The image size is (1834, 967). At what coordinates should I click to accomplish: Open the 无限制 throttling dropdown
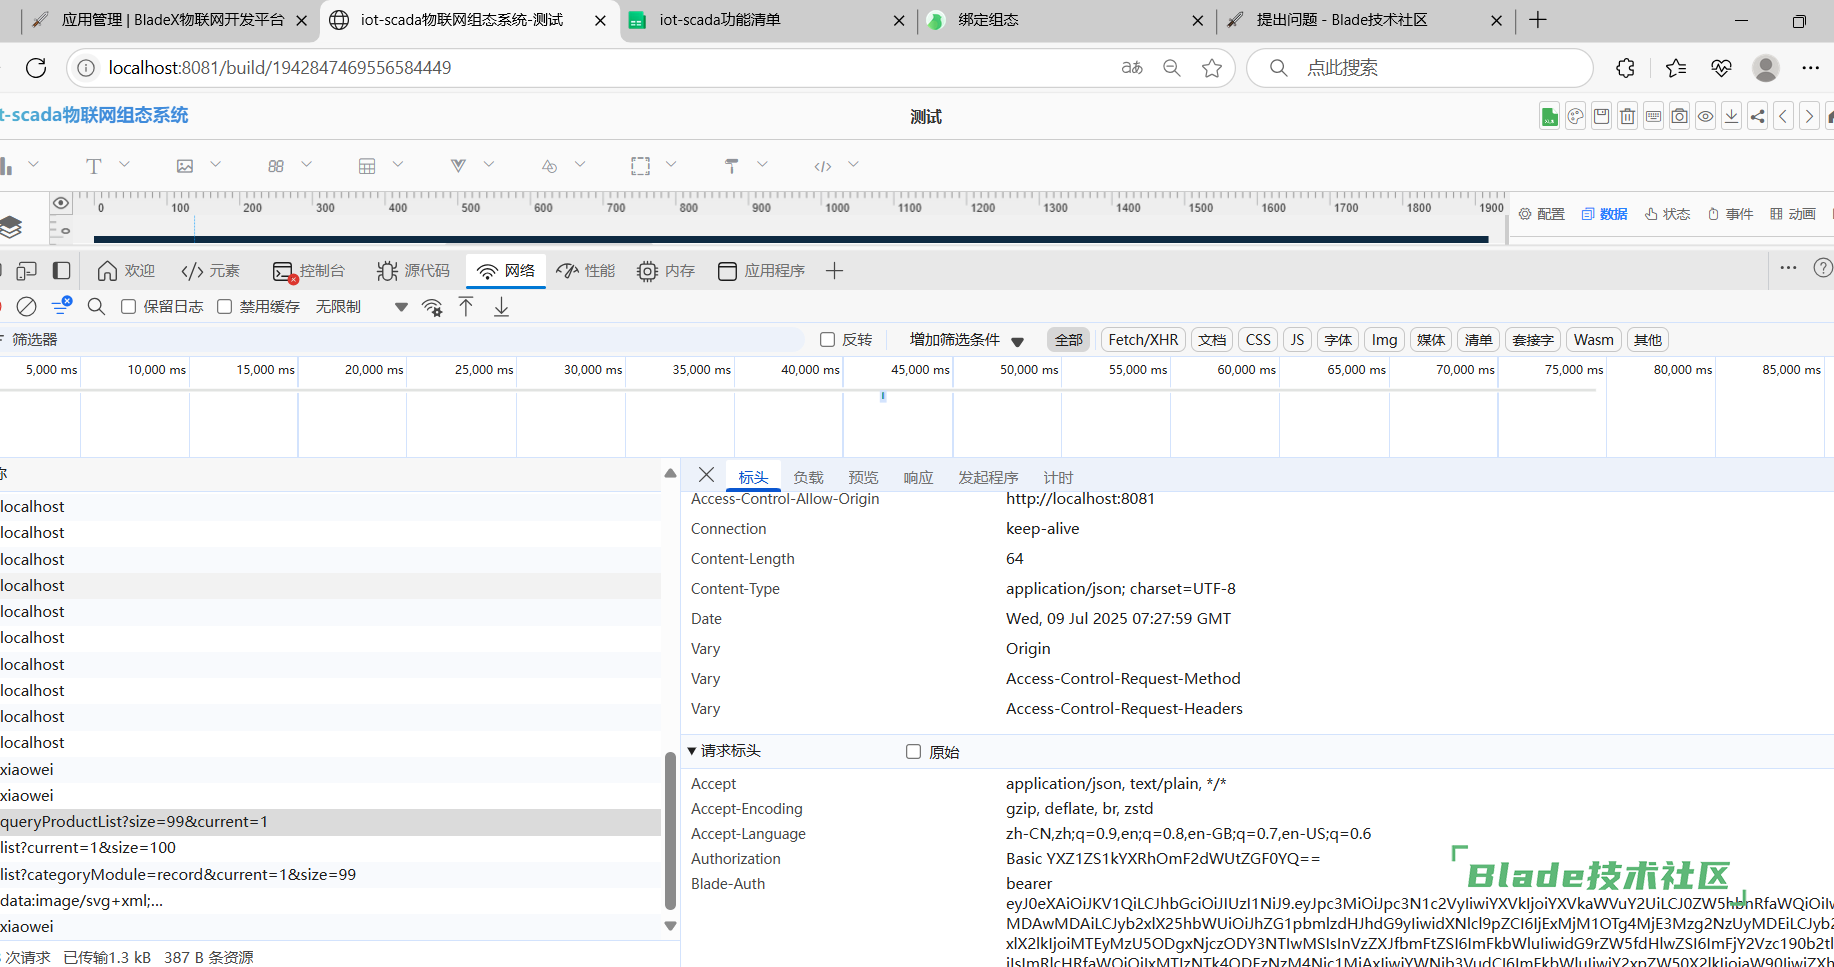click(361, 307)
